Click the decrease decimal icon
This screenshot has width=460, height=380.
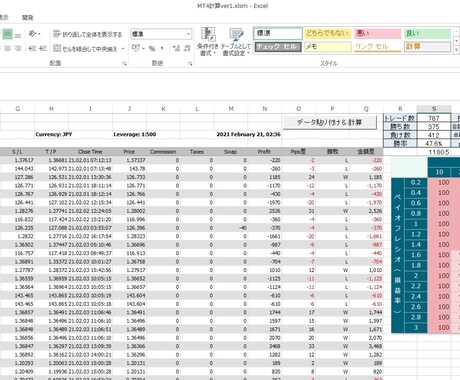pyautogui.click(x=187, y=49)
